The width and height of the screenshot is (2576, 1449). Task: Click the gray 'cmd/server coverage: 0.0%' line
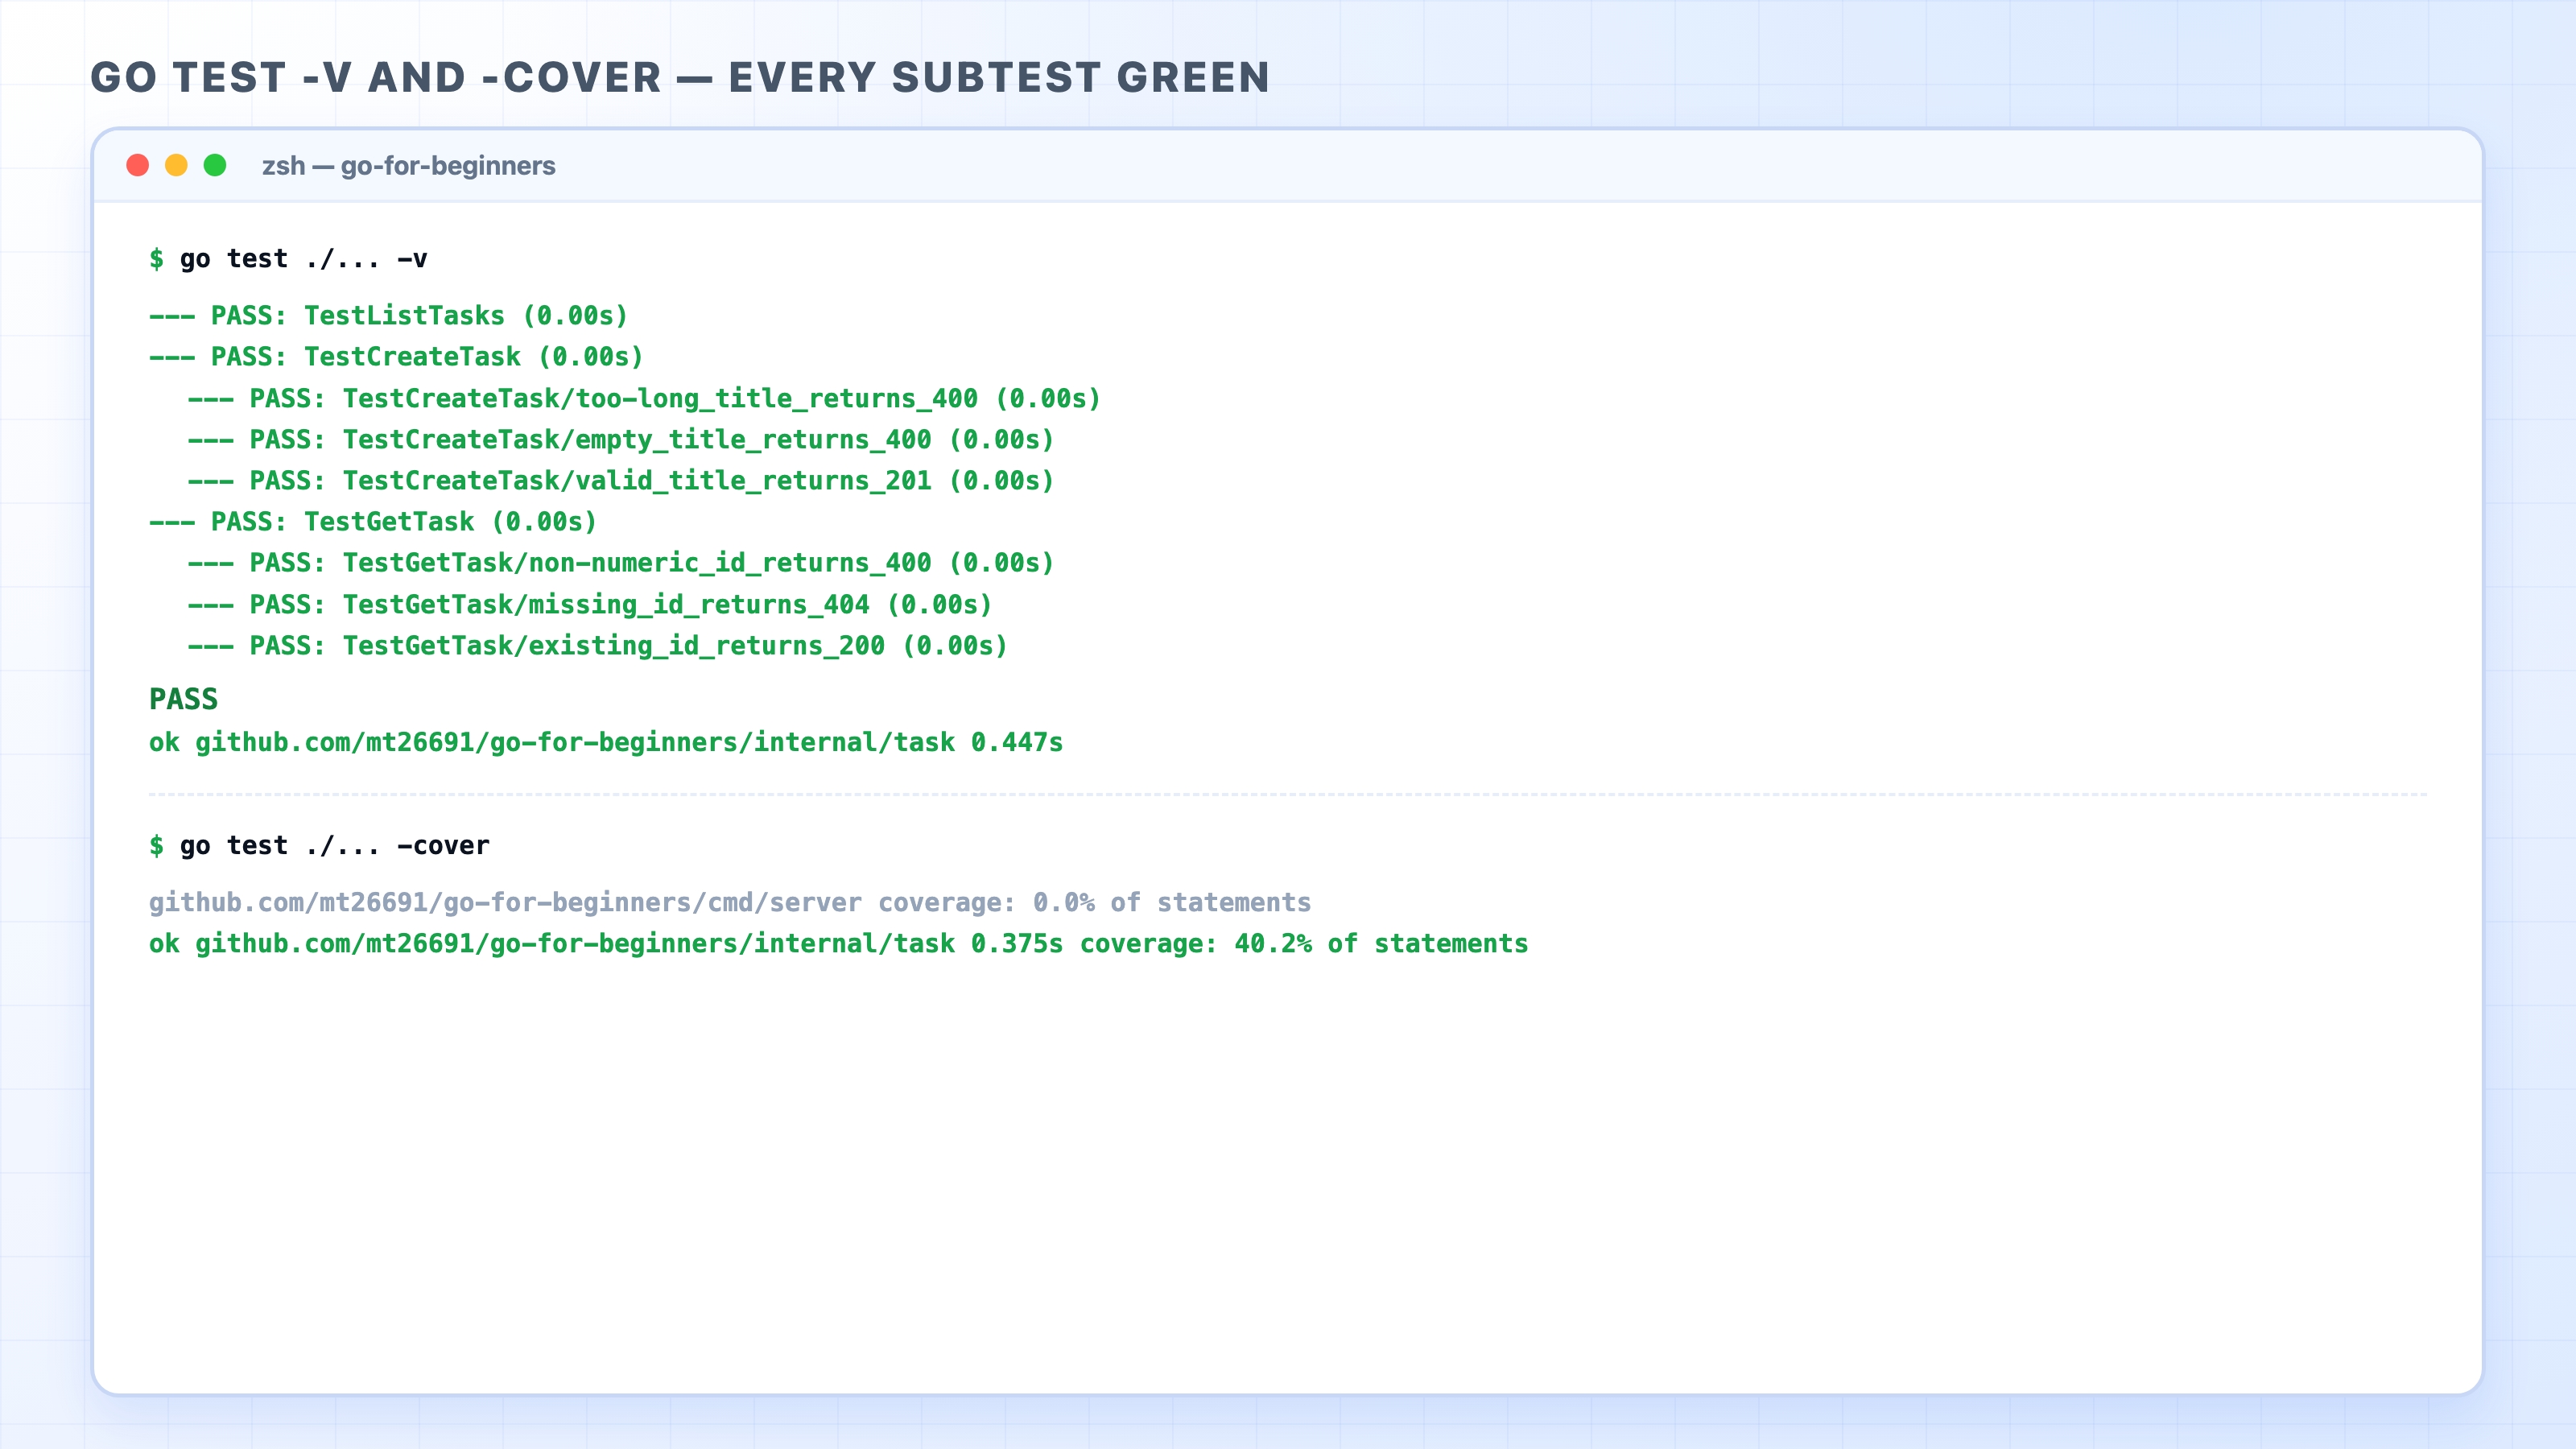(x=730, y=903)
